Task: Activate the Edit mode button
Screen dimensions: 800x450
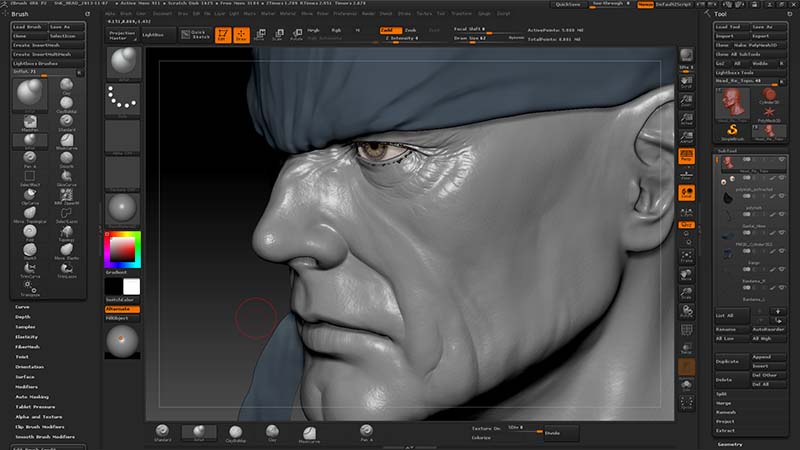Action: (222, 34)
